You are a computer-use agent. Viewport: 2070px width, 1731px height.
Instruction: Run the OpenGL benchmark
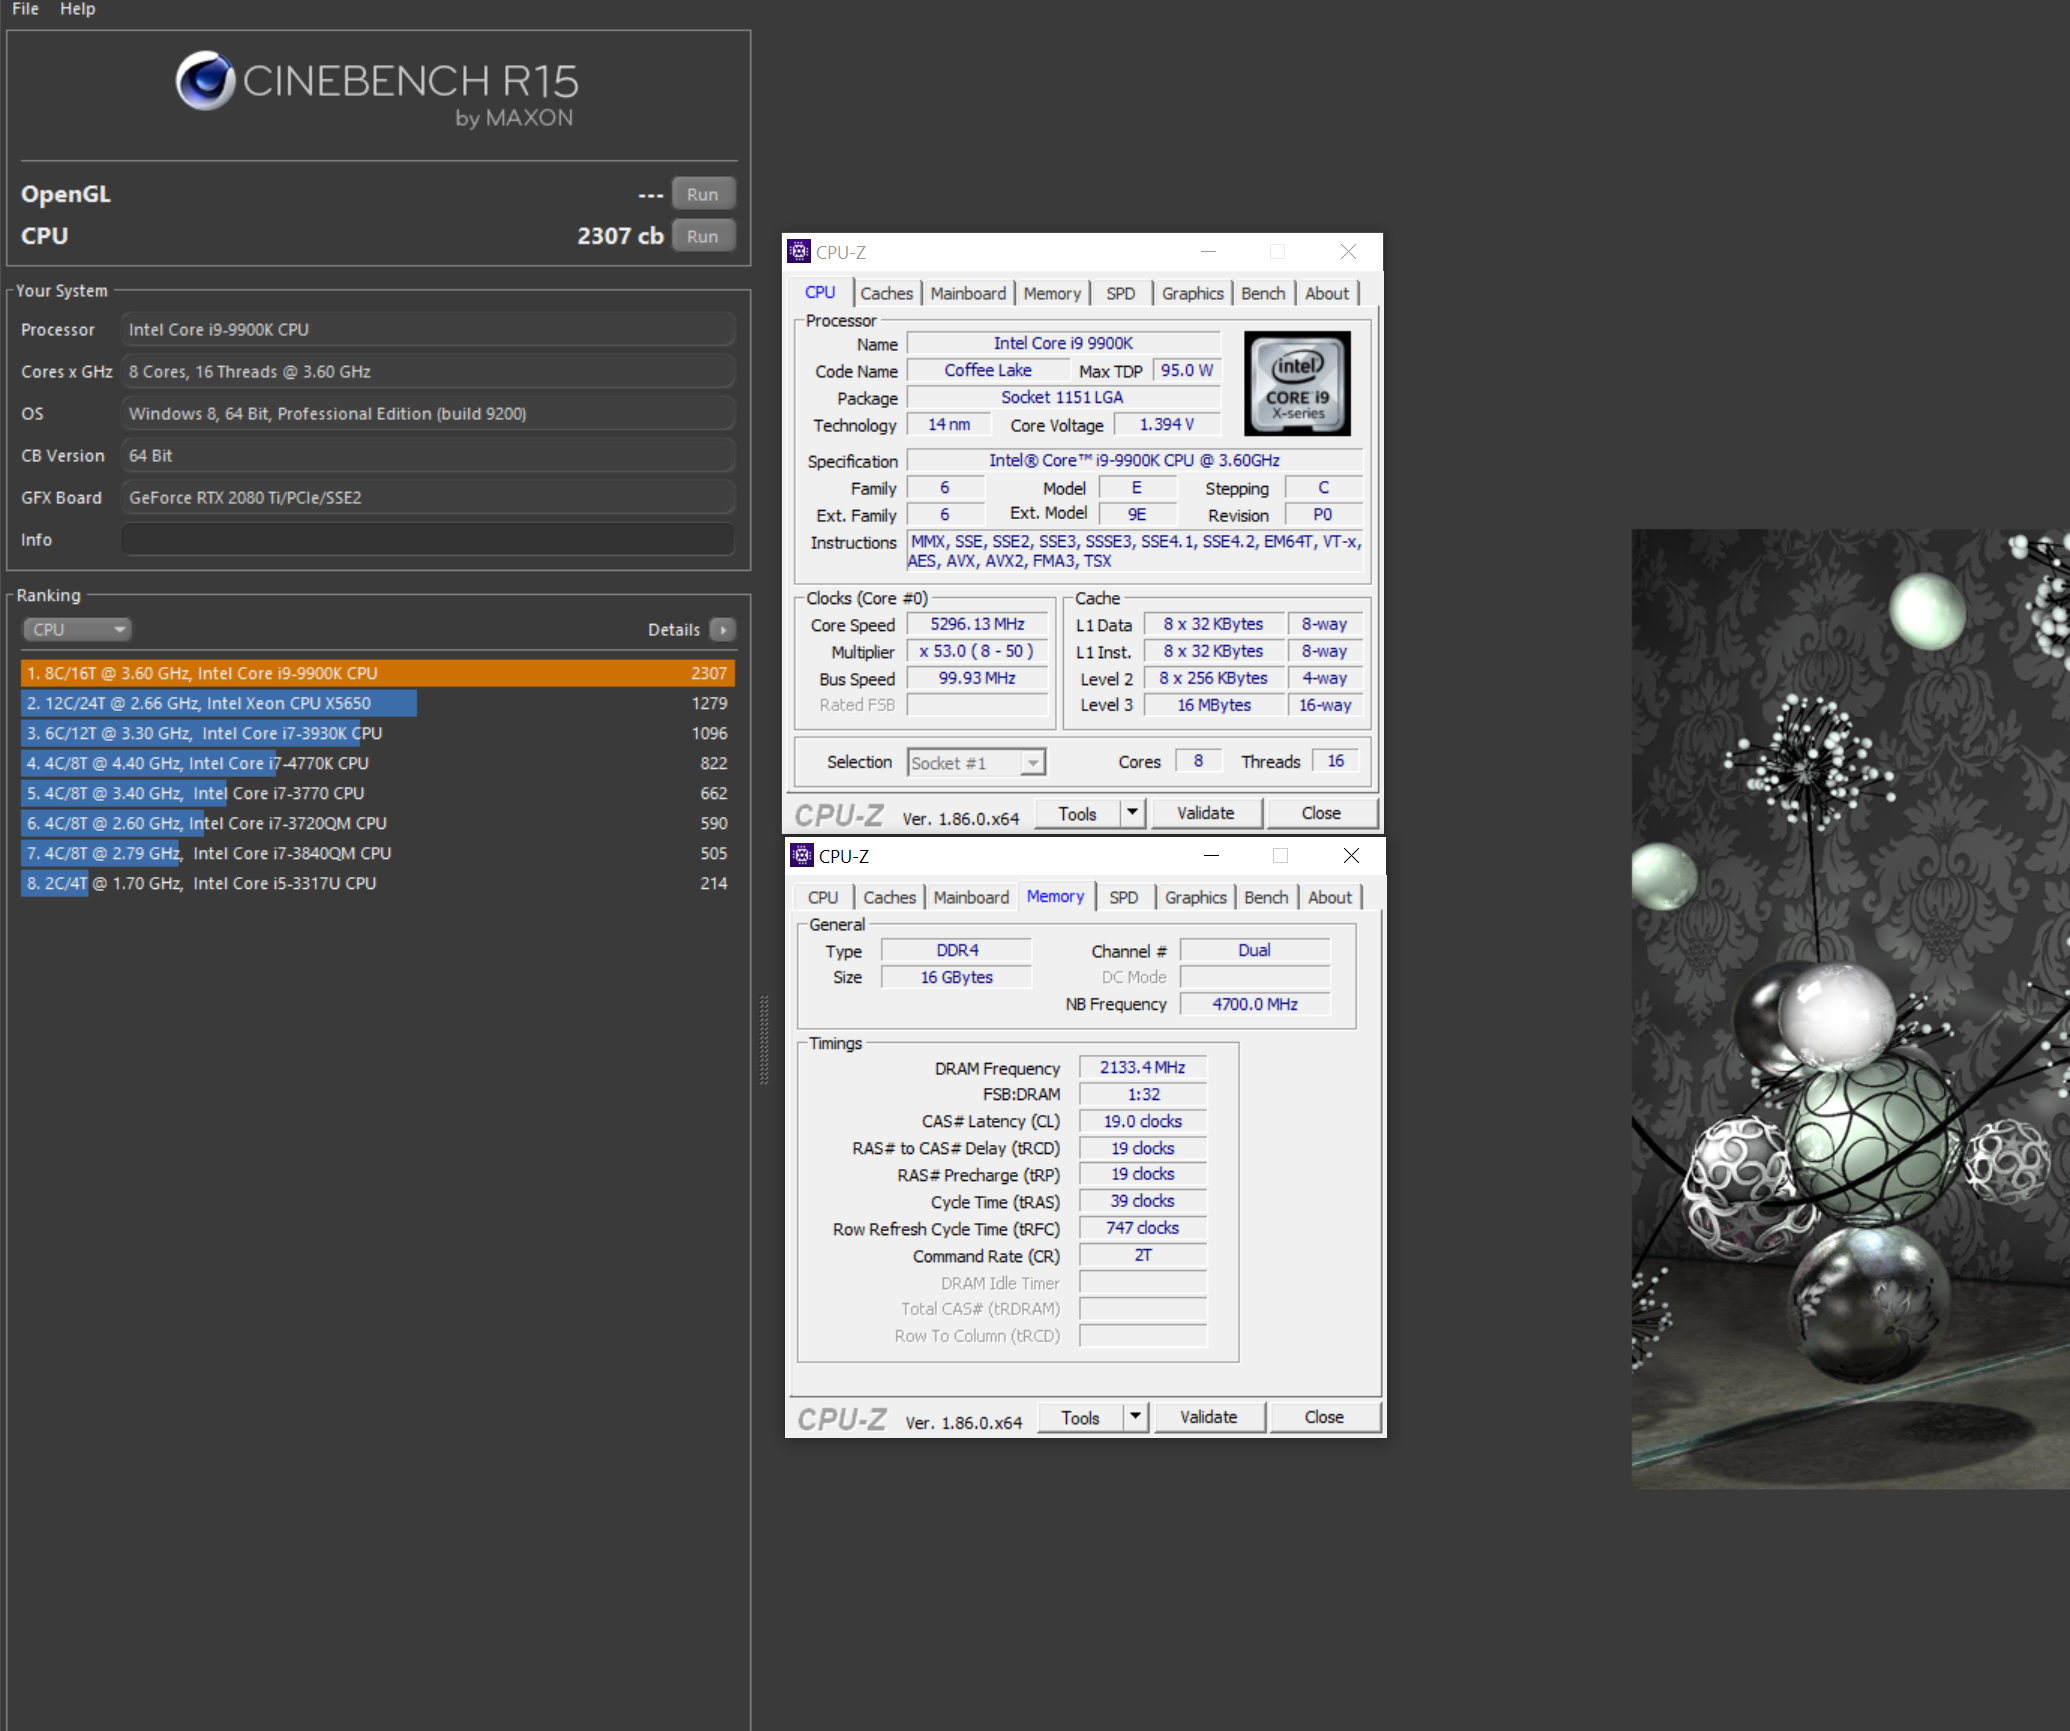pyautogui.click(x=703, y=194)
